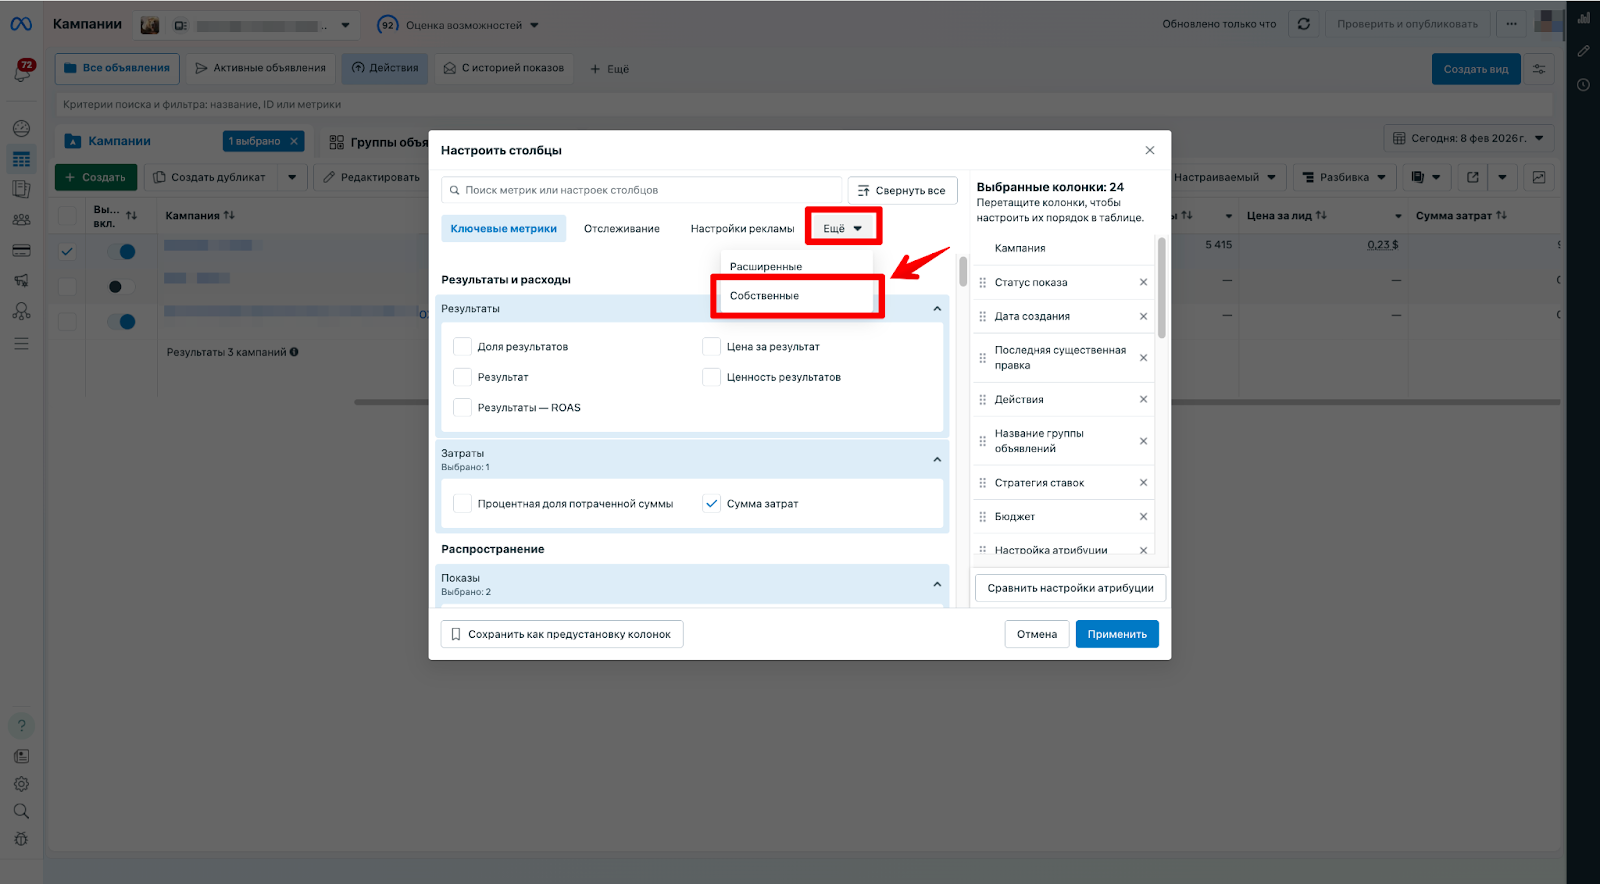Remove Статус показа column
The width and height of the screenshot is (1600, 884).
coord(1143,282)
